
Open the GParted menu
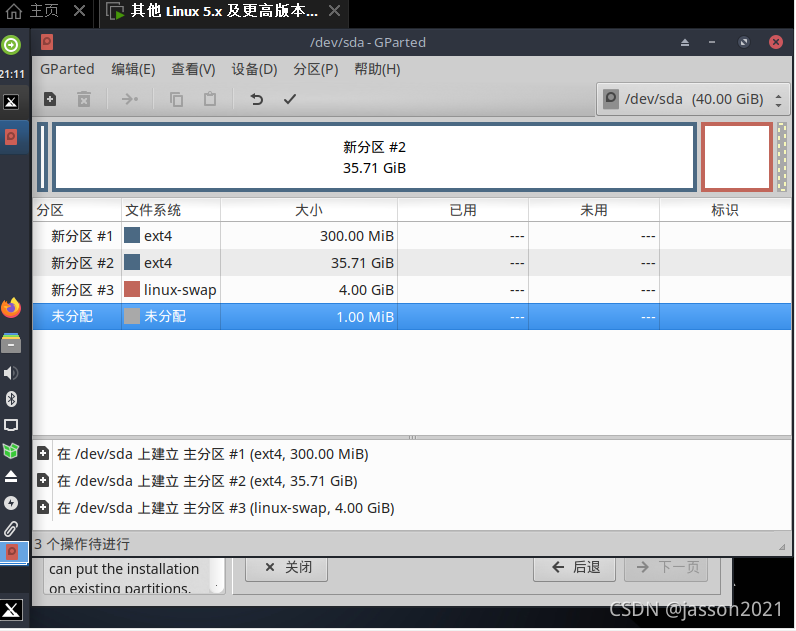pyautogui.click(x=67, y=69)
